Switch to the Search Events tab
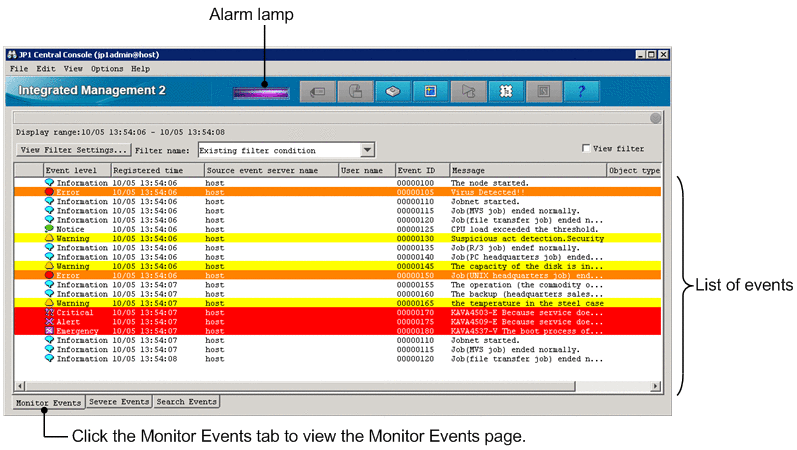The height and width of the screenshot is (450, 797). click(x=186, y=402)
